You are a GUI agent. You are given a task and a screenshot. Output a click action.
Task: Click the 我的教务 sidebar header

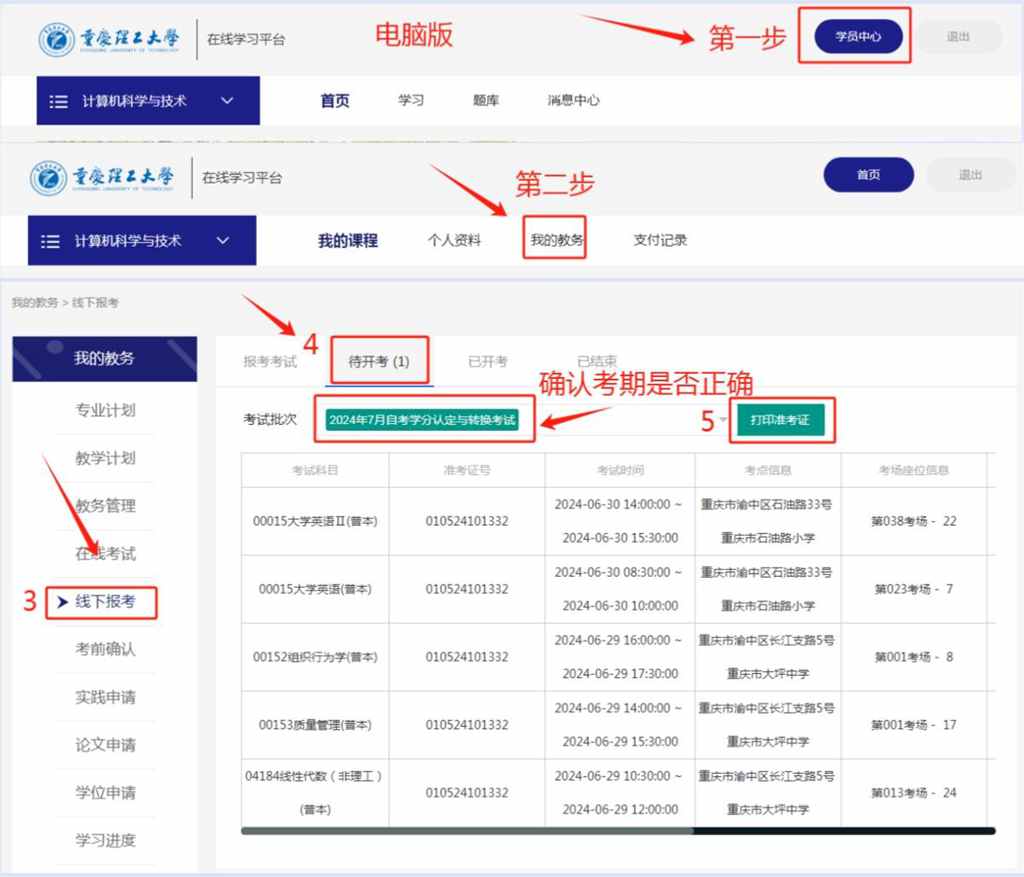(x=104, y=359)
